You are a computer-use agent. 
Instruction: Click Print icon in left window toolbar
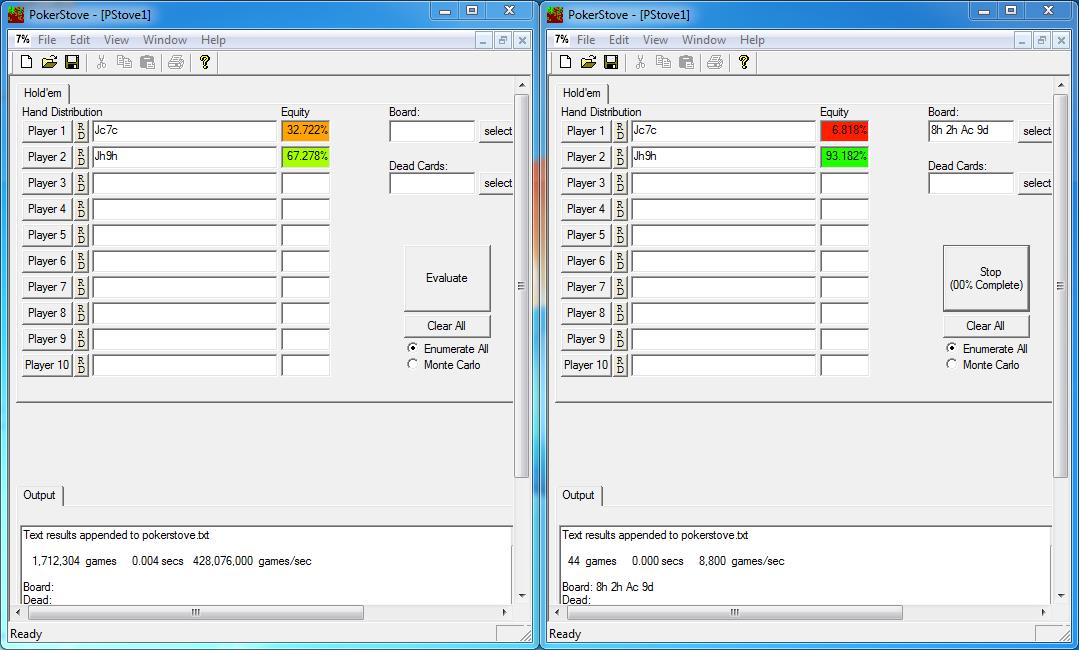tap(176, 62)
